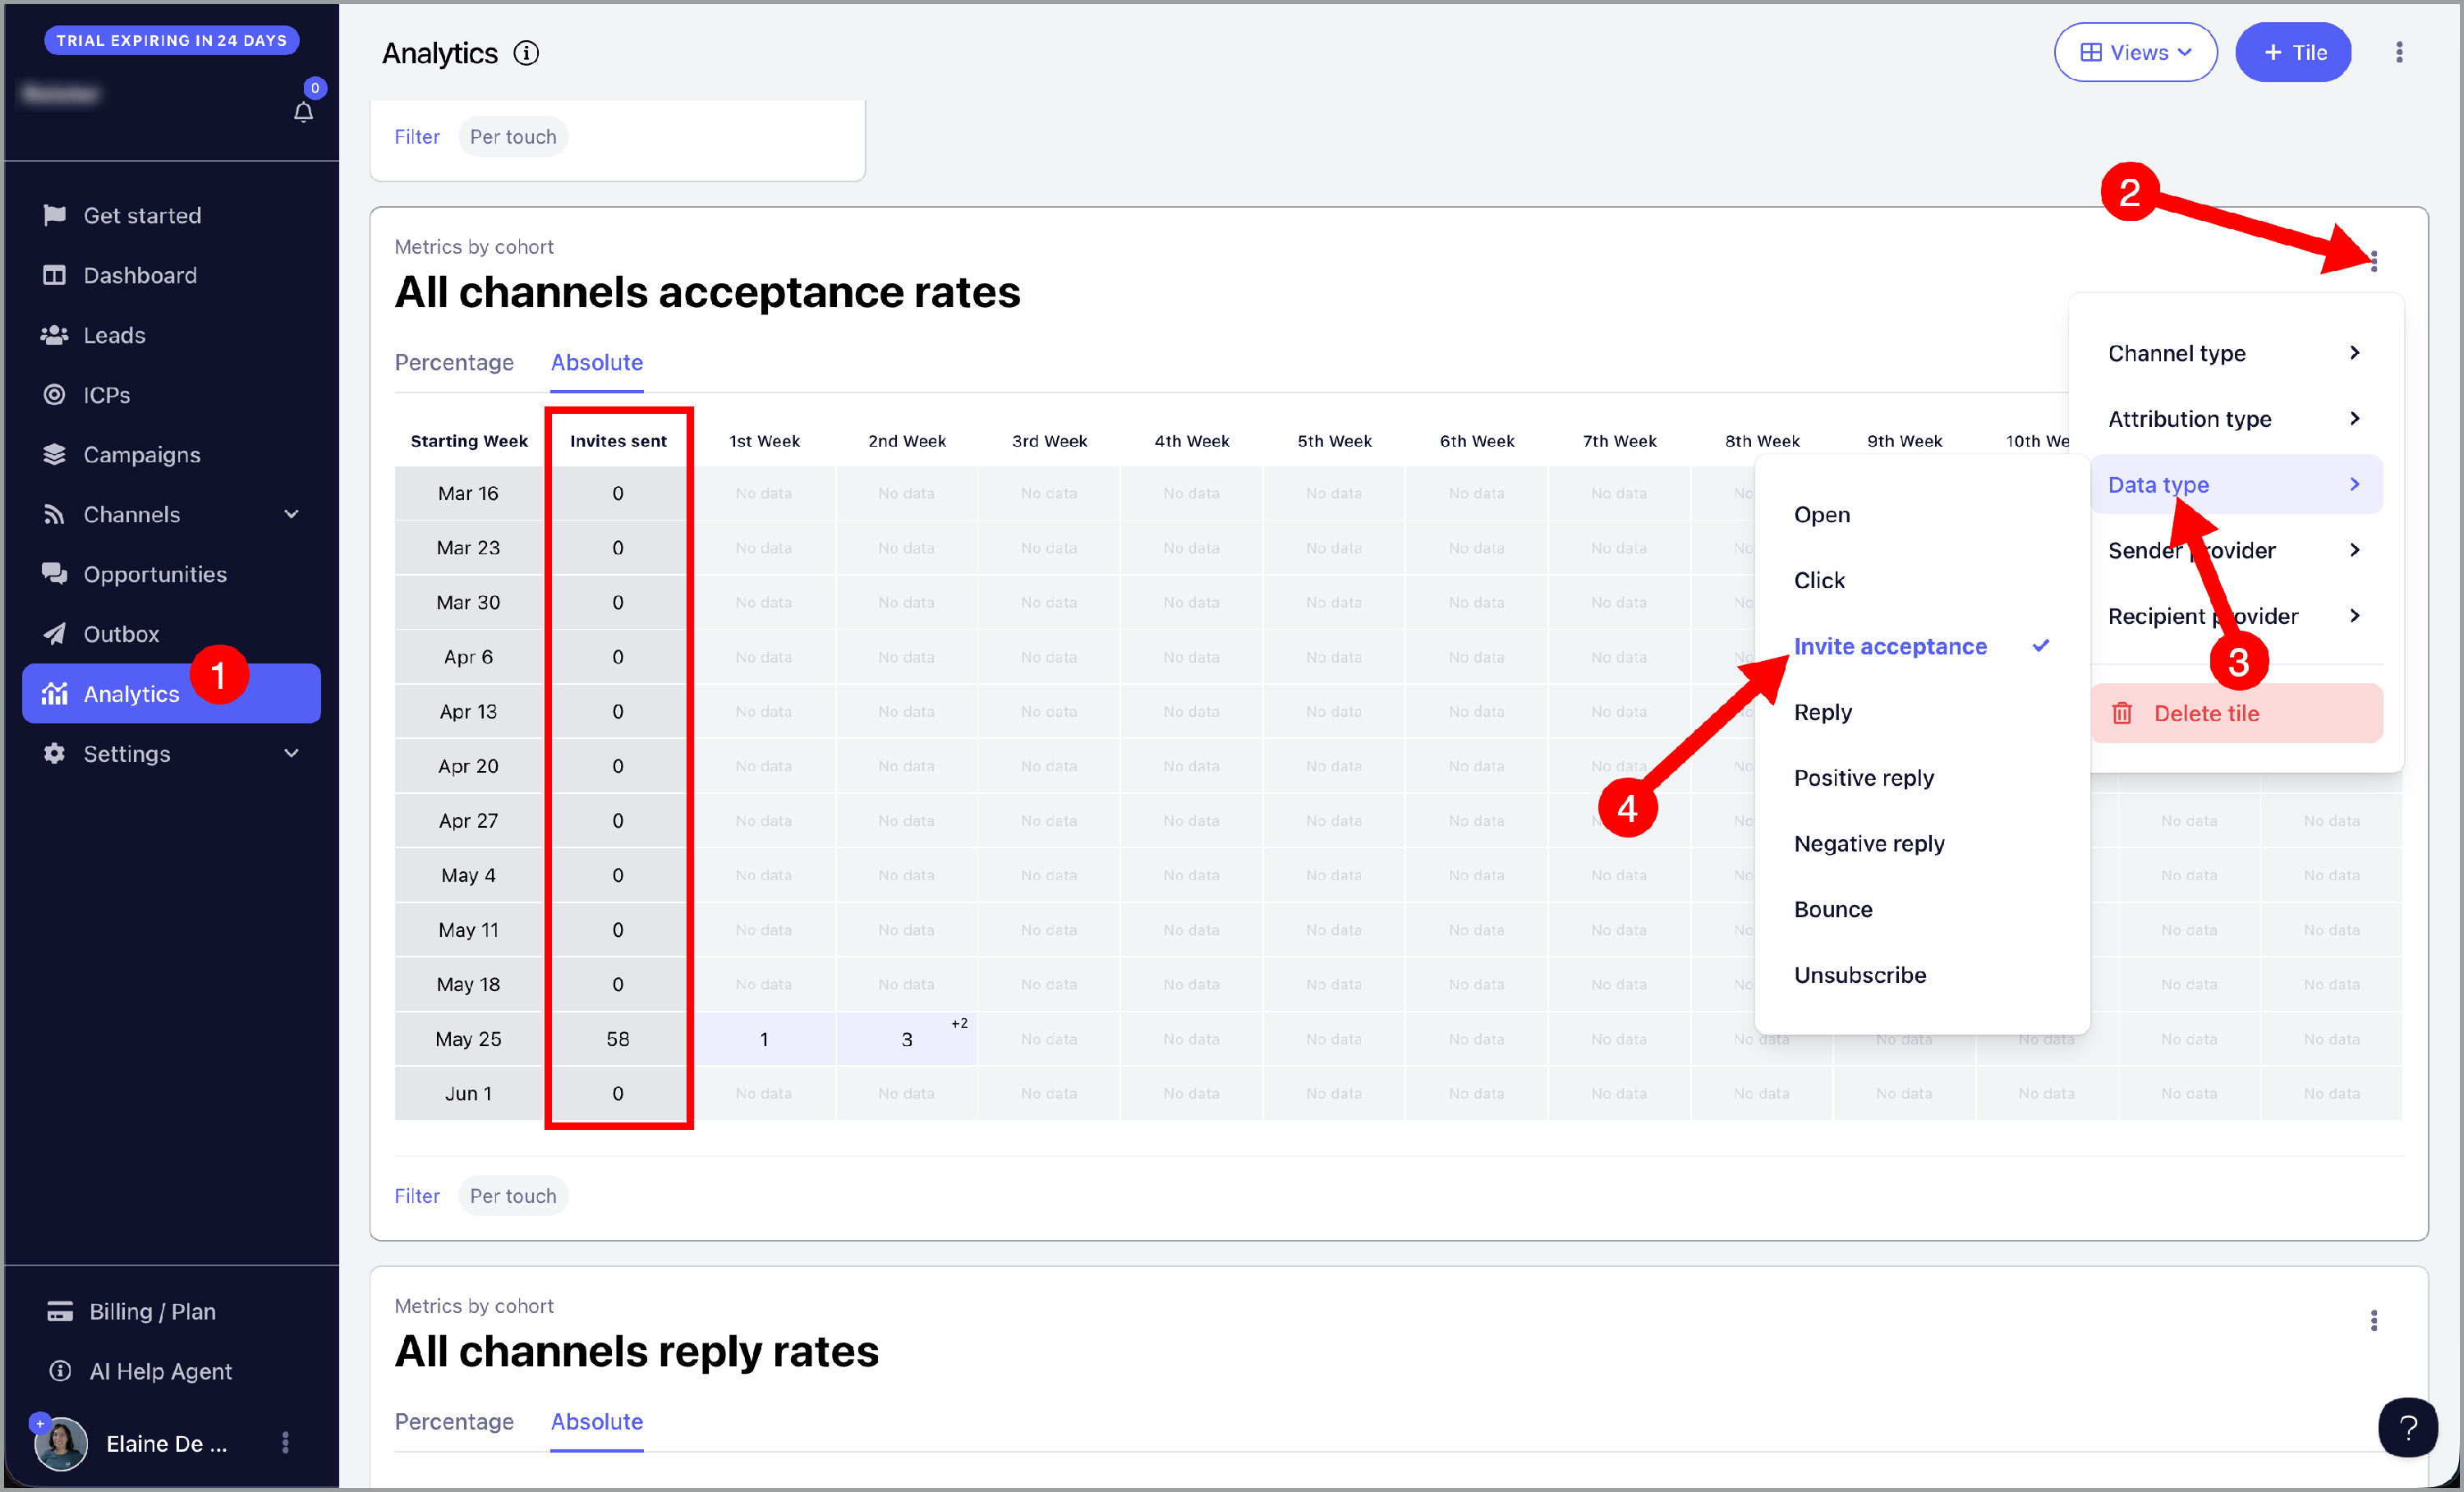Image resolution: width=2464 pixels, height=1492 pixels.
Task: Click Filter link below acceptance rates table
Action: (x=417, y=1195)
